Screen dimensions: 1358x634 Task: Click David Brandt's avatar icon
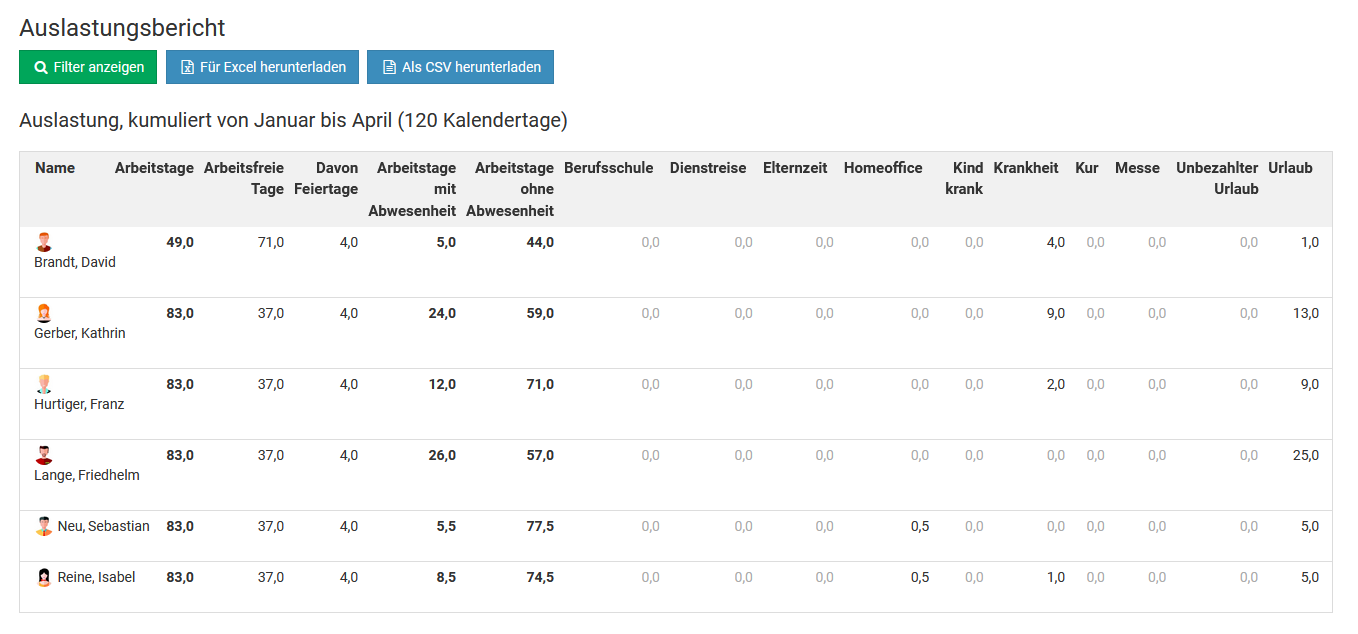pyautogui.click(x=44, y=242)
